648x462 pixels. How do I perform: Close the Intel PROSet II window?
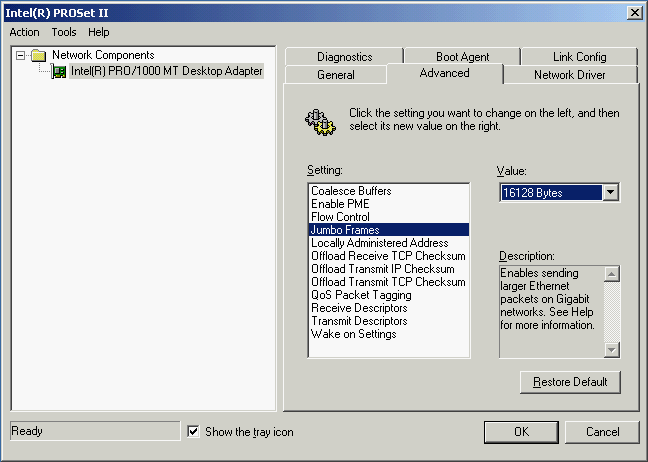coord(634,13)
